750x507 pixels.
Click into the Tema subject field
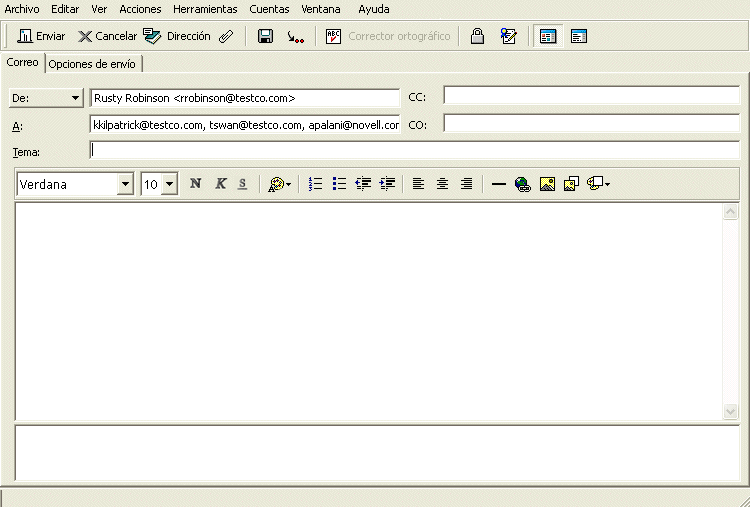[415, 150]
